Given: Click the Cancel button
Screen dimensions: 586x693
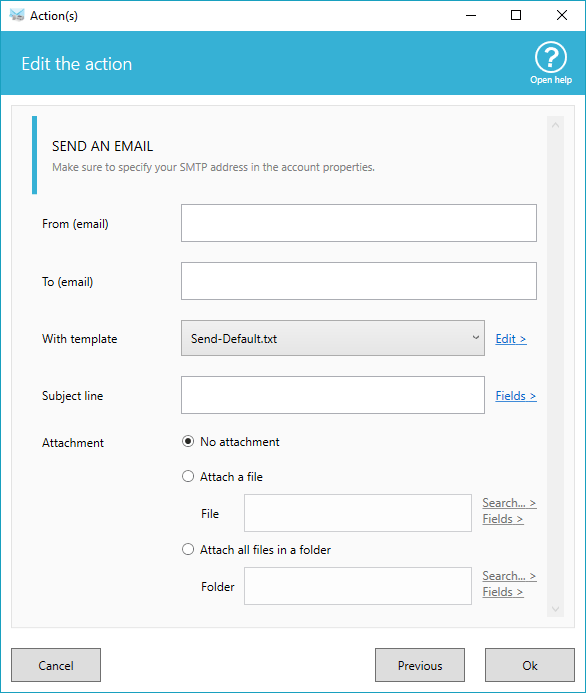Looking at the screenshot, I should click(x=56, y=665).
